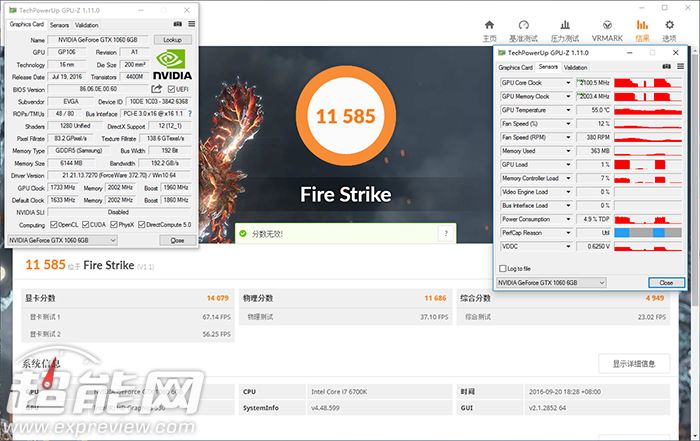Switch to Validation tab in right GPU-Z window
This screenshot has width=700, height=441.
click(576, 67)
